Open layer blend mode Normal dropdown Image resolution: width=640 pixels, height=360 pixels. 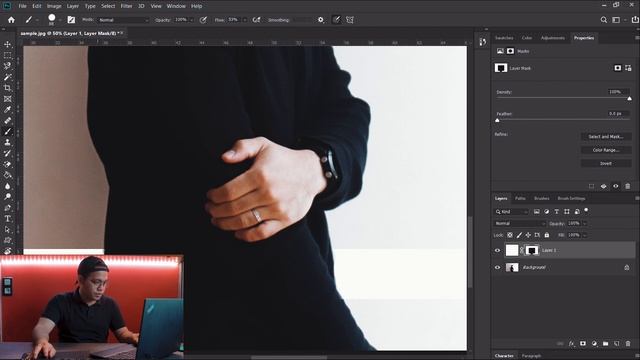520,223
